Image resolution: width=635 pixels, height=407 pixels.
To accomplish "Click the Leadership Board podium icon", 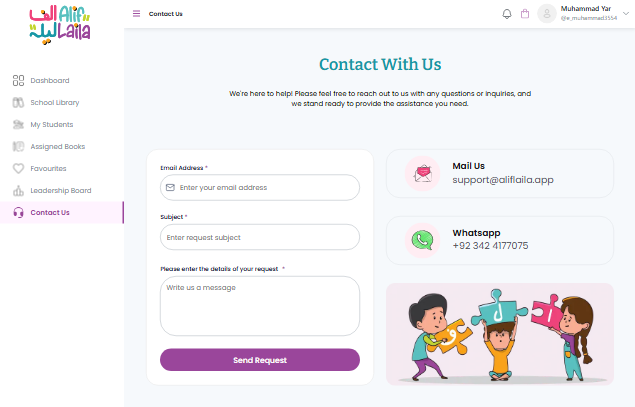I will point(18,190).
